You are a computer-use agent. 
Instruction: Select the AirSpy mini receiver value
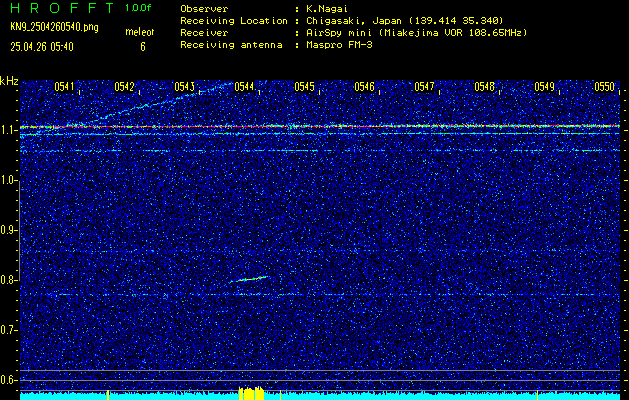[x=416, y=32]
